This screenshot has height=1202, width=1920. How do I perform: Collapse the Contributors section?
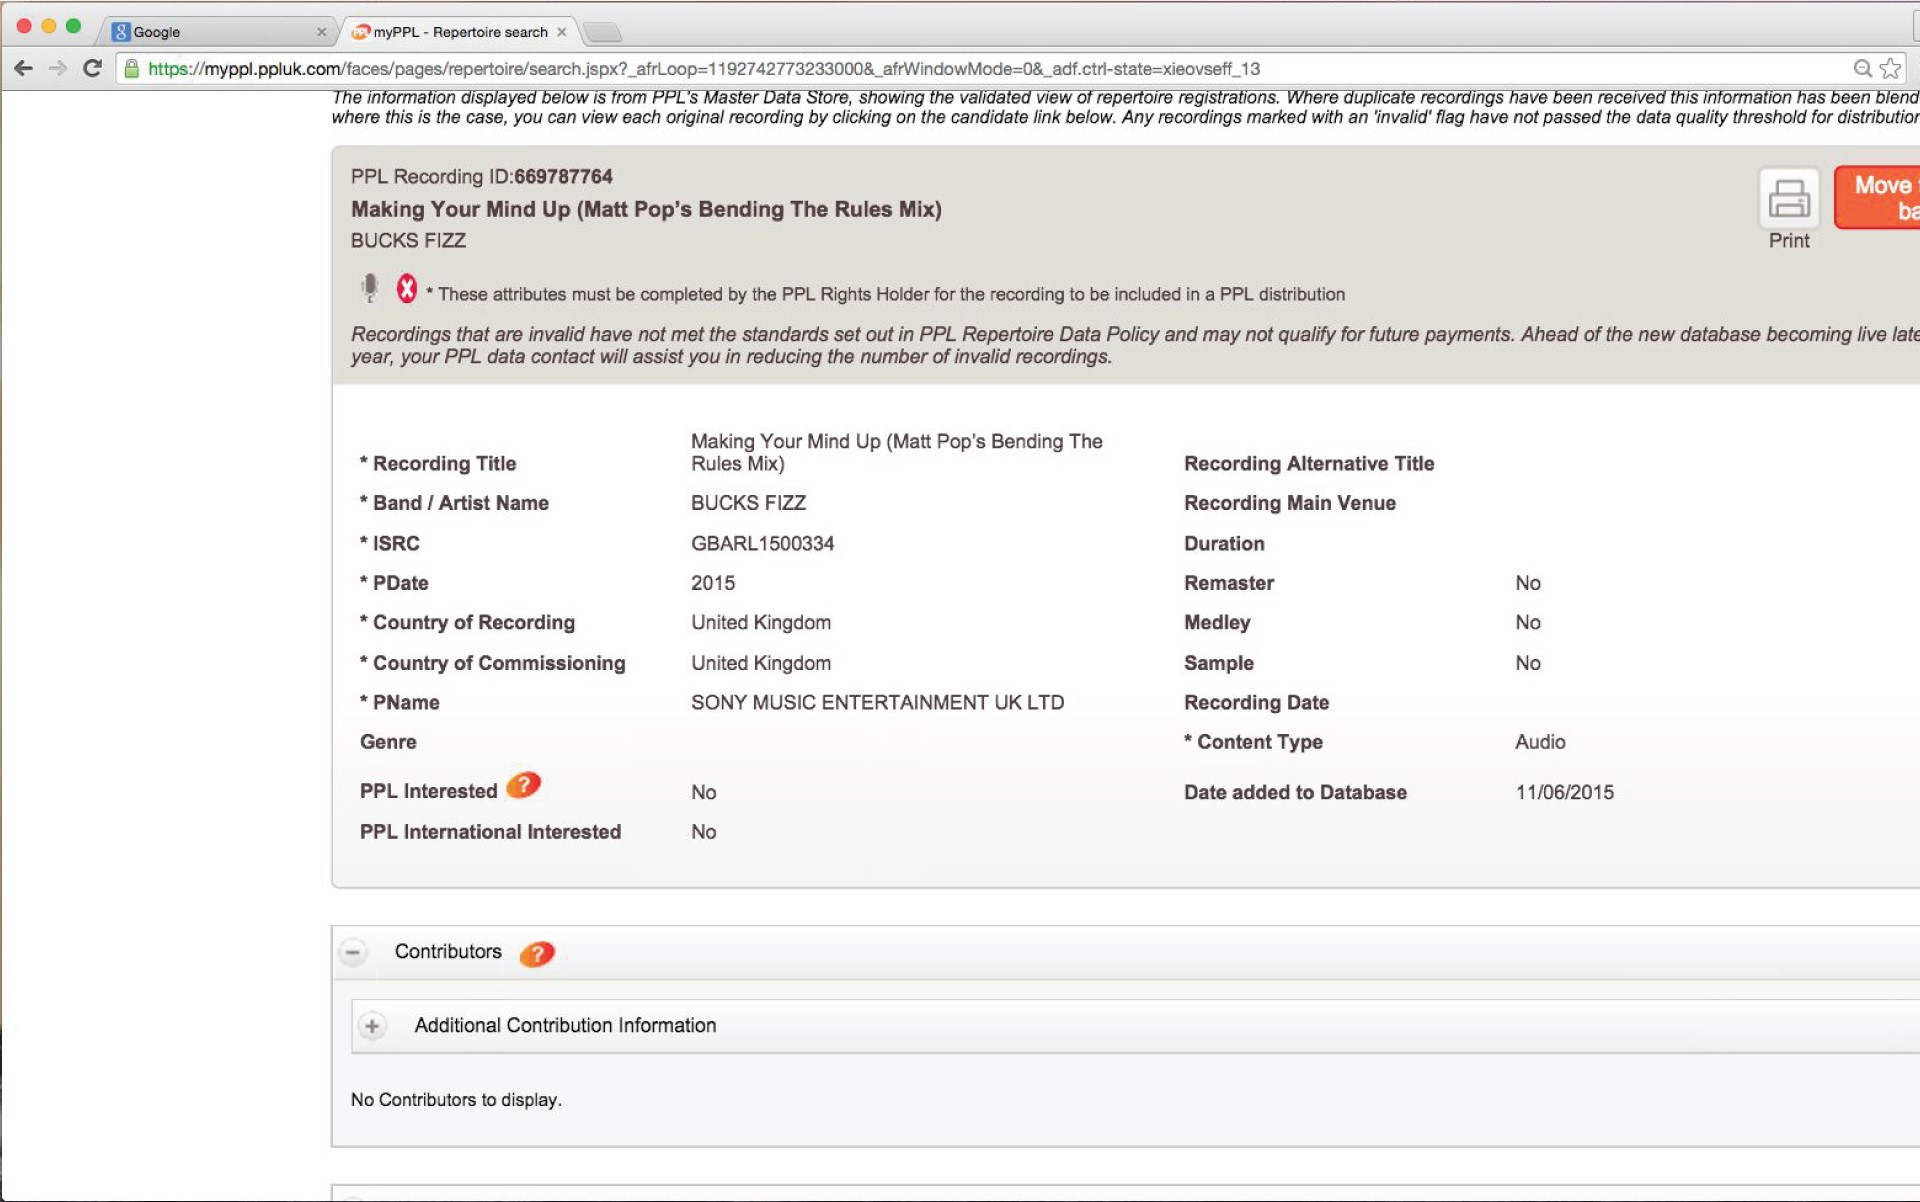(353, 952)
